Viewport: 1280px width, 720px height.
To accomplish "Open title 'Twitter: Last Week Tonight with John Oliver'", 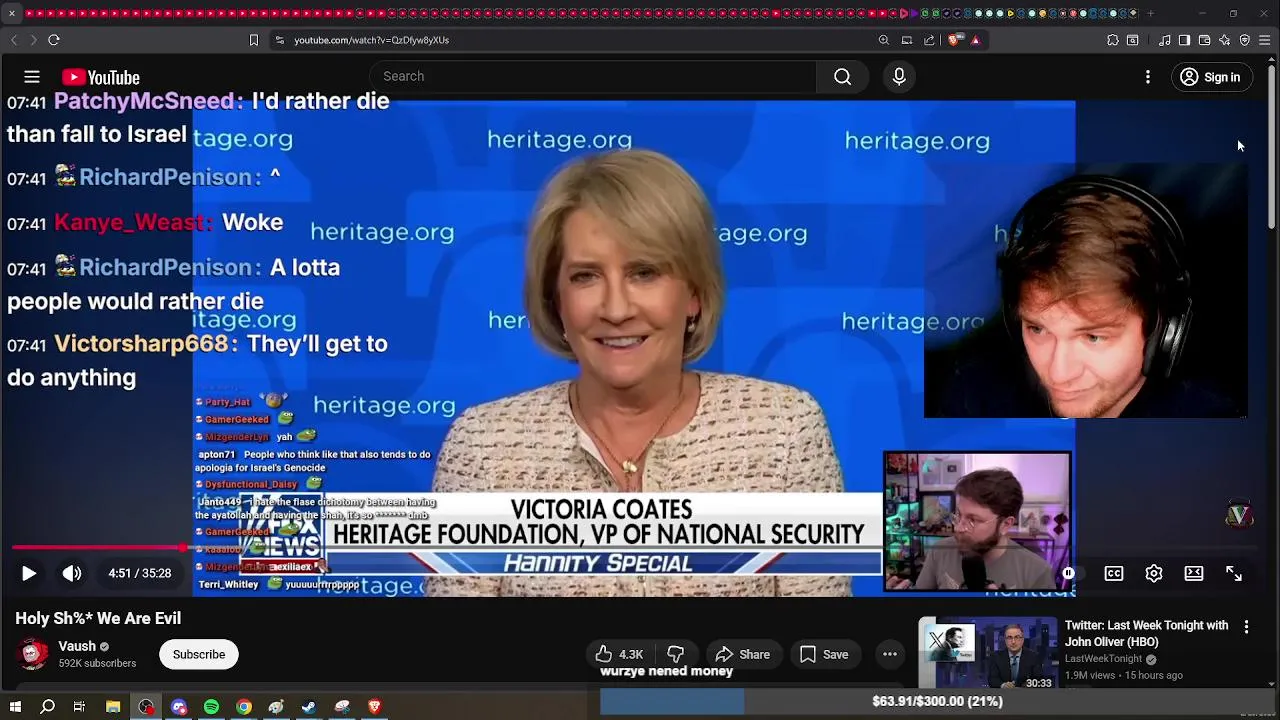I will (1147, 633).
